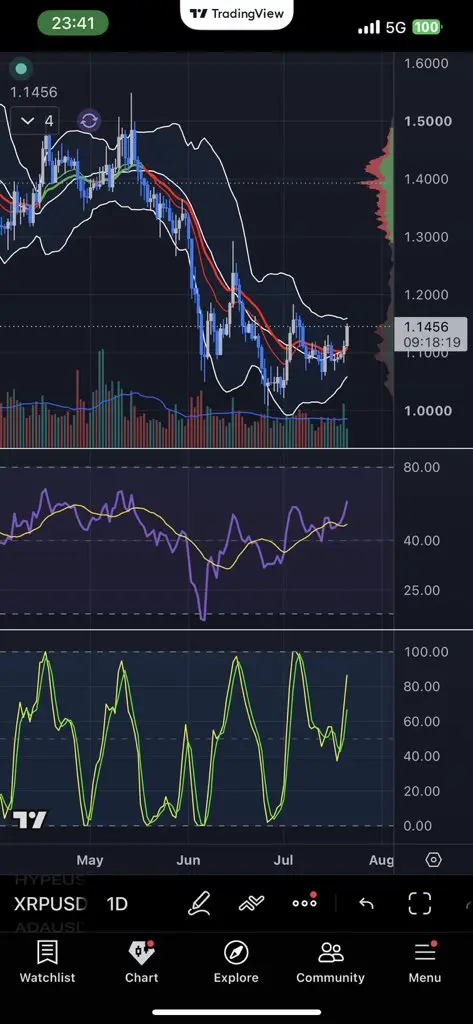Open the Menu tab
The height and width of the screenshot is (1024, 473).
coord(425,962)
